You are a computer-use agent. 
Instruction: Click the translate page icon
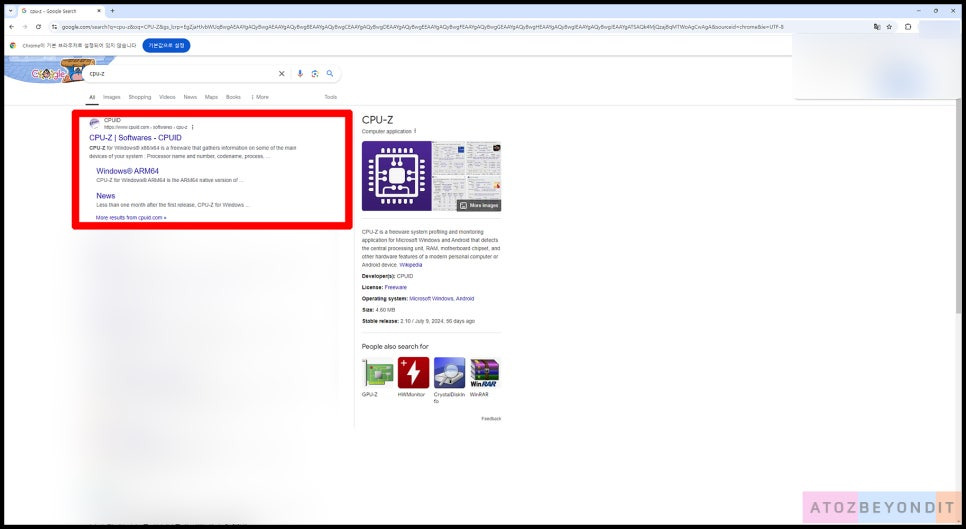click(877, 27)
